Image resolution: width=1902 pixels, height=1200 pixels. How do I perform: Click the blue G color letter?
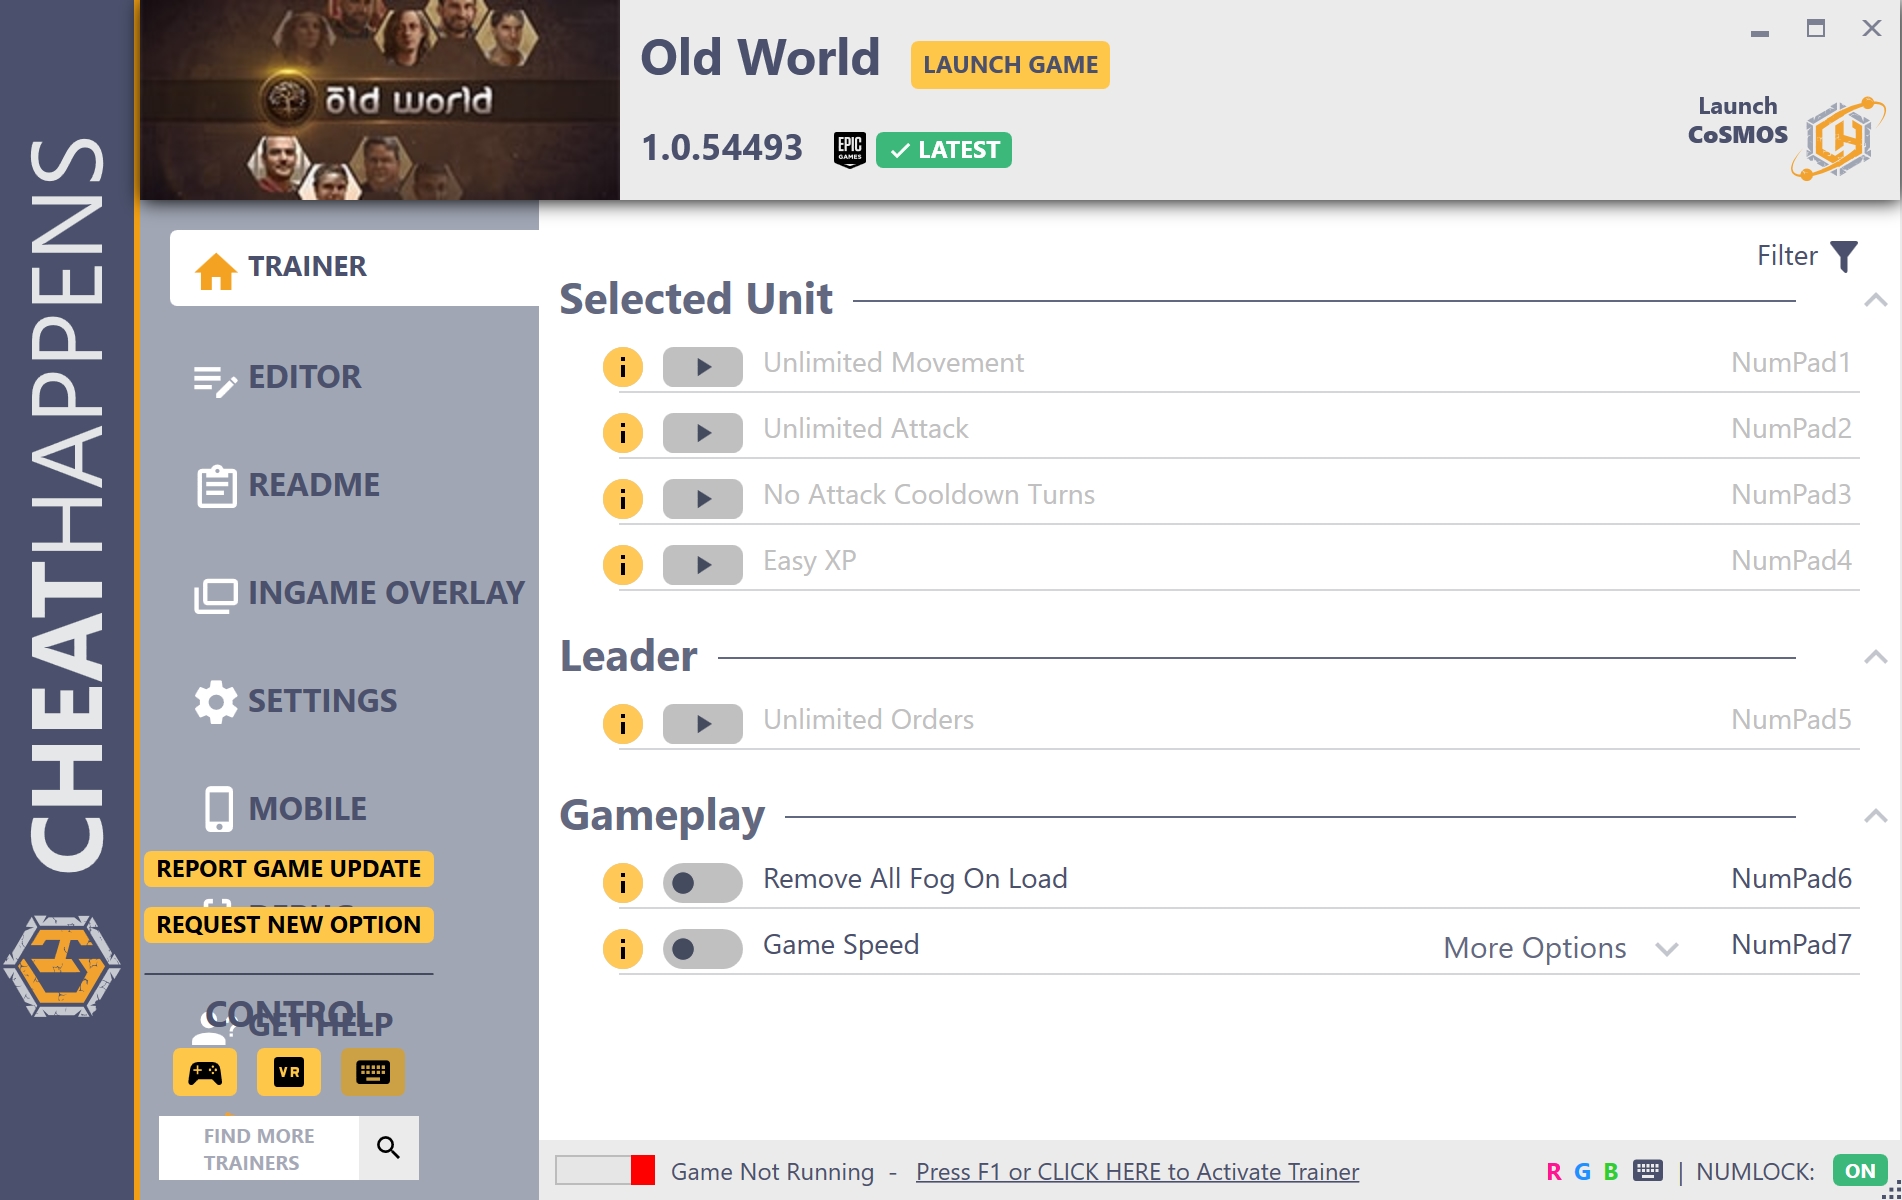(x=1582, y=1172)
